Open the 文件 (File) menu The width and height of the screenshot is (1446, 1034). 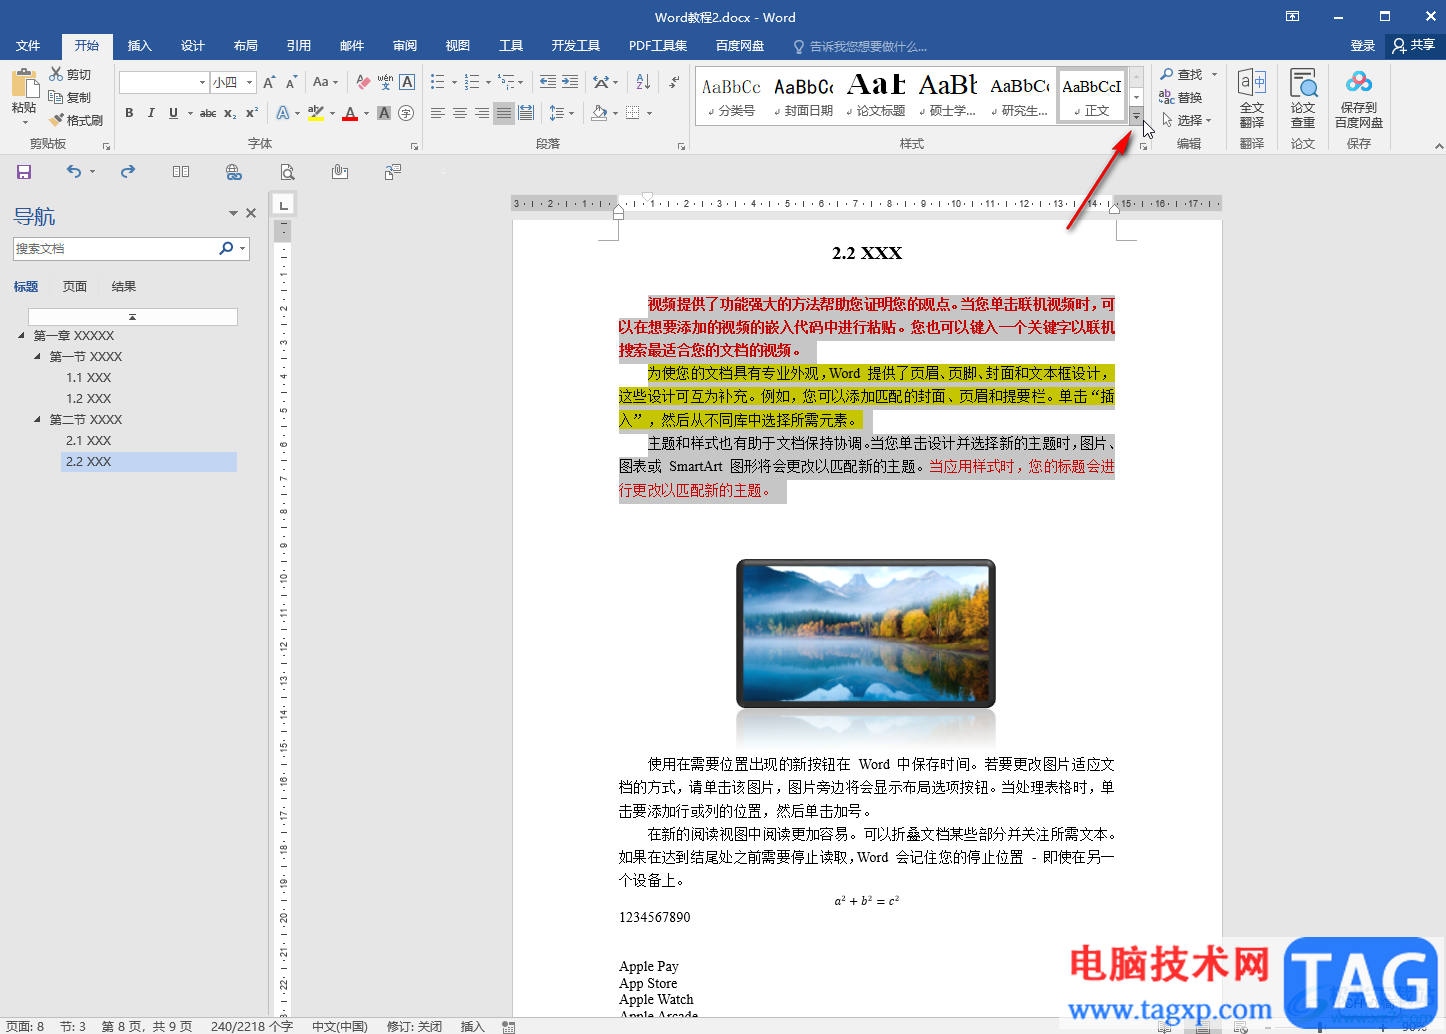(28, 46)
